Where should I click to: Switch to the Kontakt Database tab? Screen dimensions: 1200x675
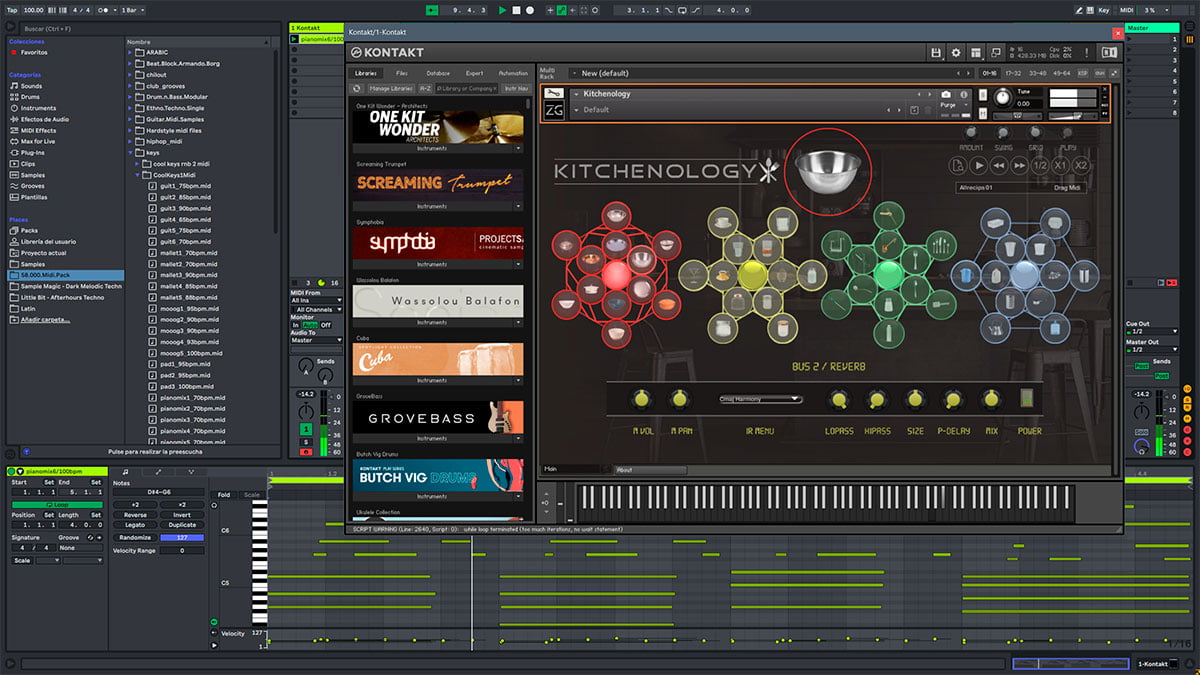pyautogui.click(x=438, y=73)
